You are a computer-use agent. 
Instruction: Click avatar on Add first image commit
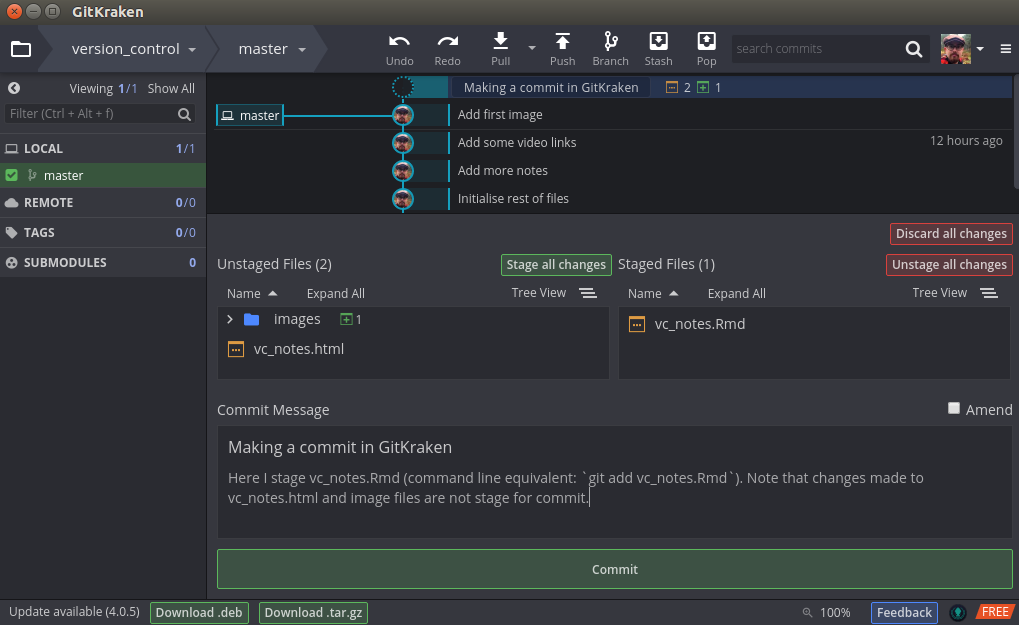click(x=403, y=115)
